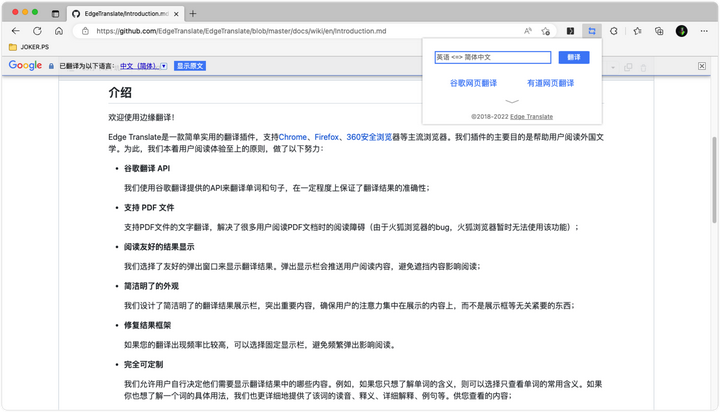Go back with the browser back arrow
The image size is (720, 412).
[x=16, y=31]
